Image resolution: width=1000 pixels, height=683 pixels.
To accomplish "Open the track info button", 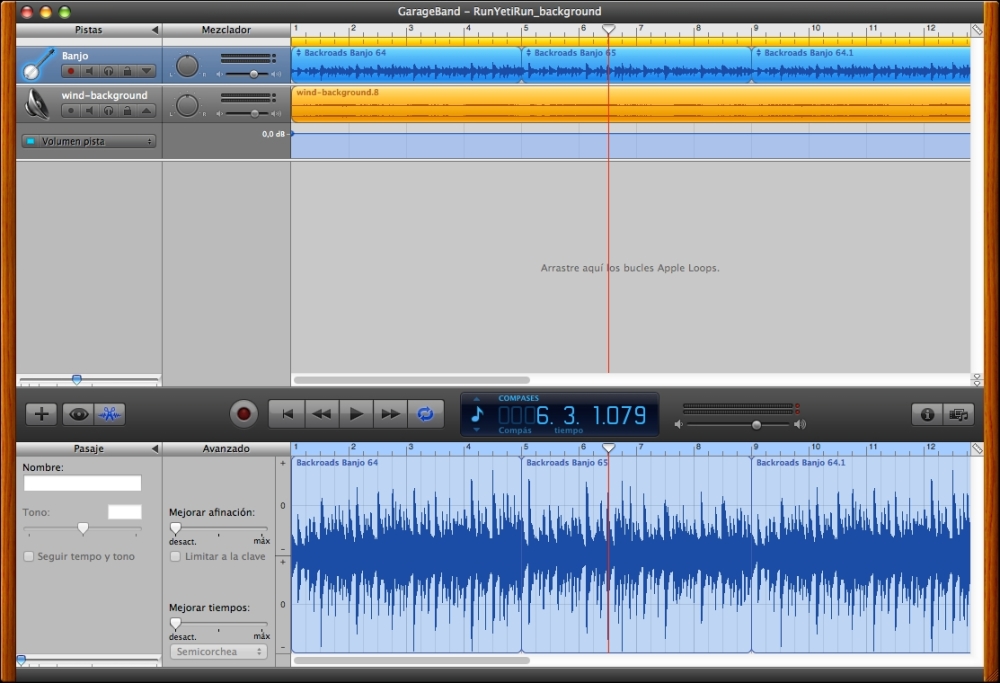I will tap(927, 415).
